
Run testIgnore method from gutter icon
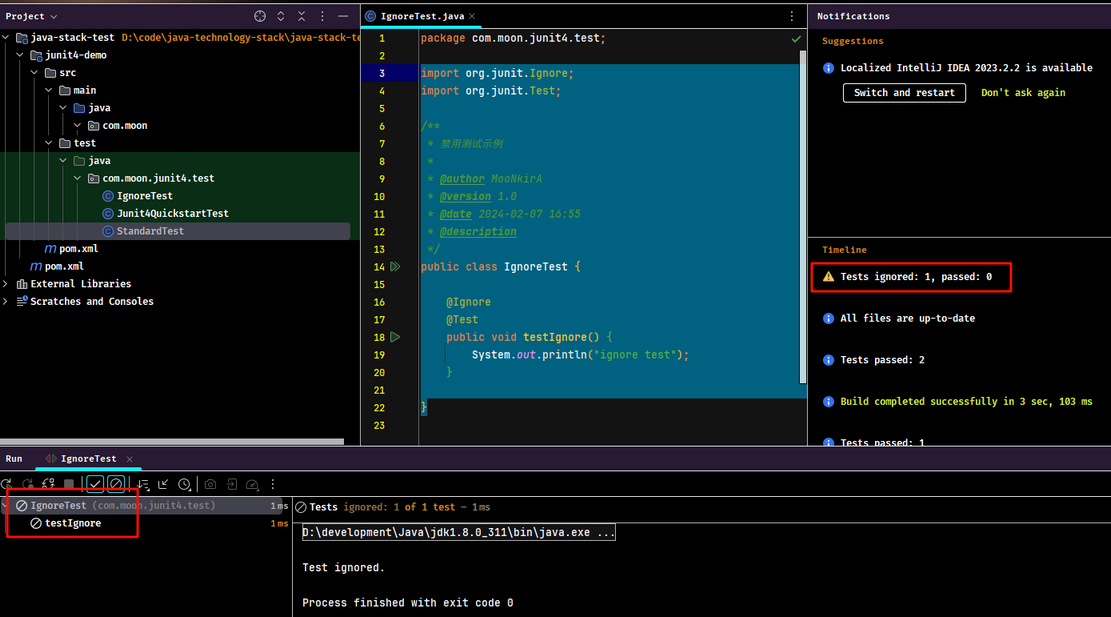(395, 337)
